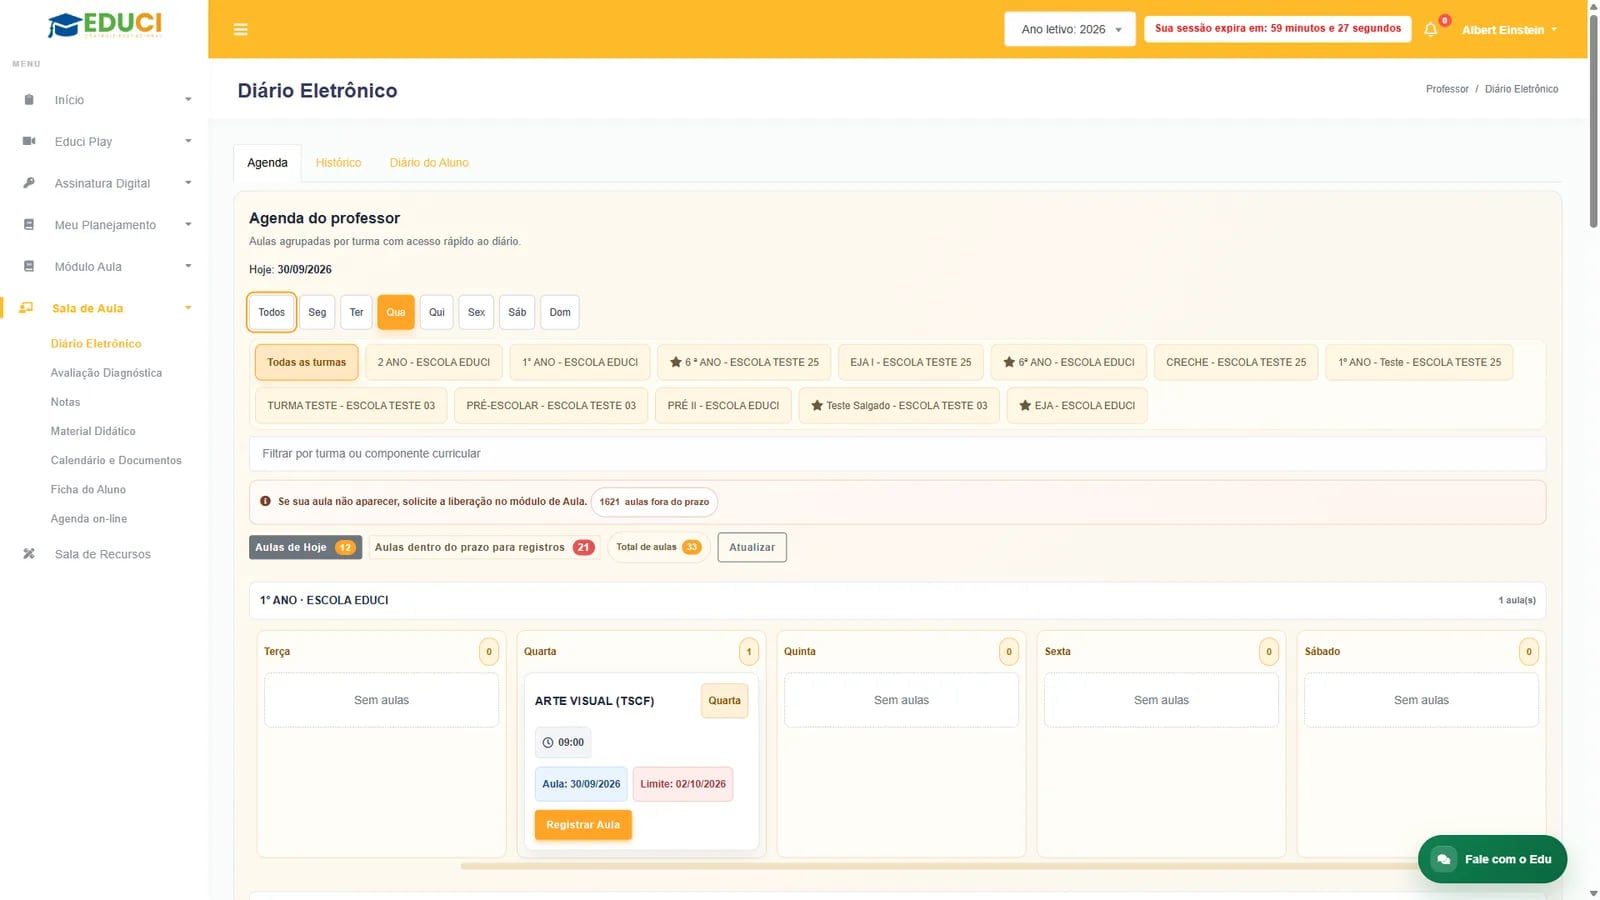Switch to the Diário do Aluno tab
Image resolution: width=1600 pixels, height=900 pixels.
[429, 163]
